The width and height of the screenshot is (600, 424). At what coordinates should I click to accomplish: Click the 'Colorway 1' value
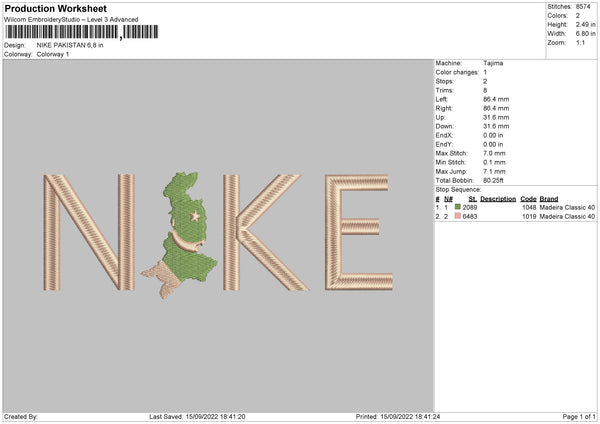53,54
